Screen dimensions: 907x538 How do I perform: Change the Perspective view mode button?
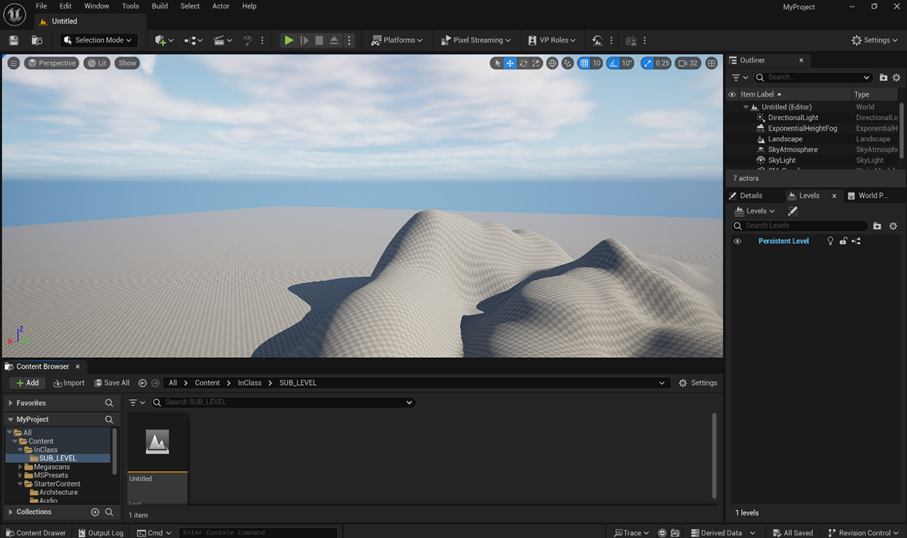point(51,63)
